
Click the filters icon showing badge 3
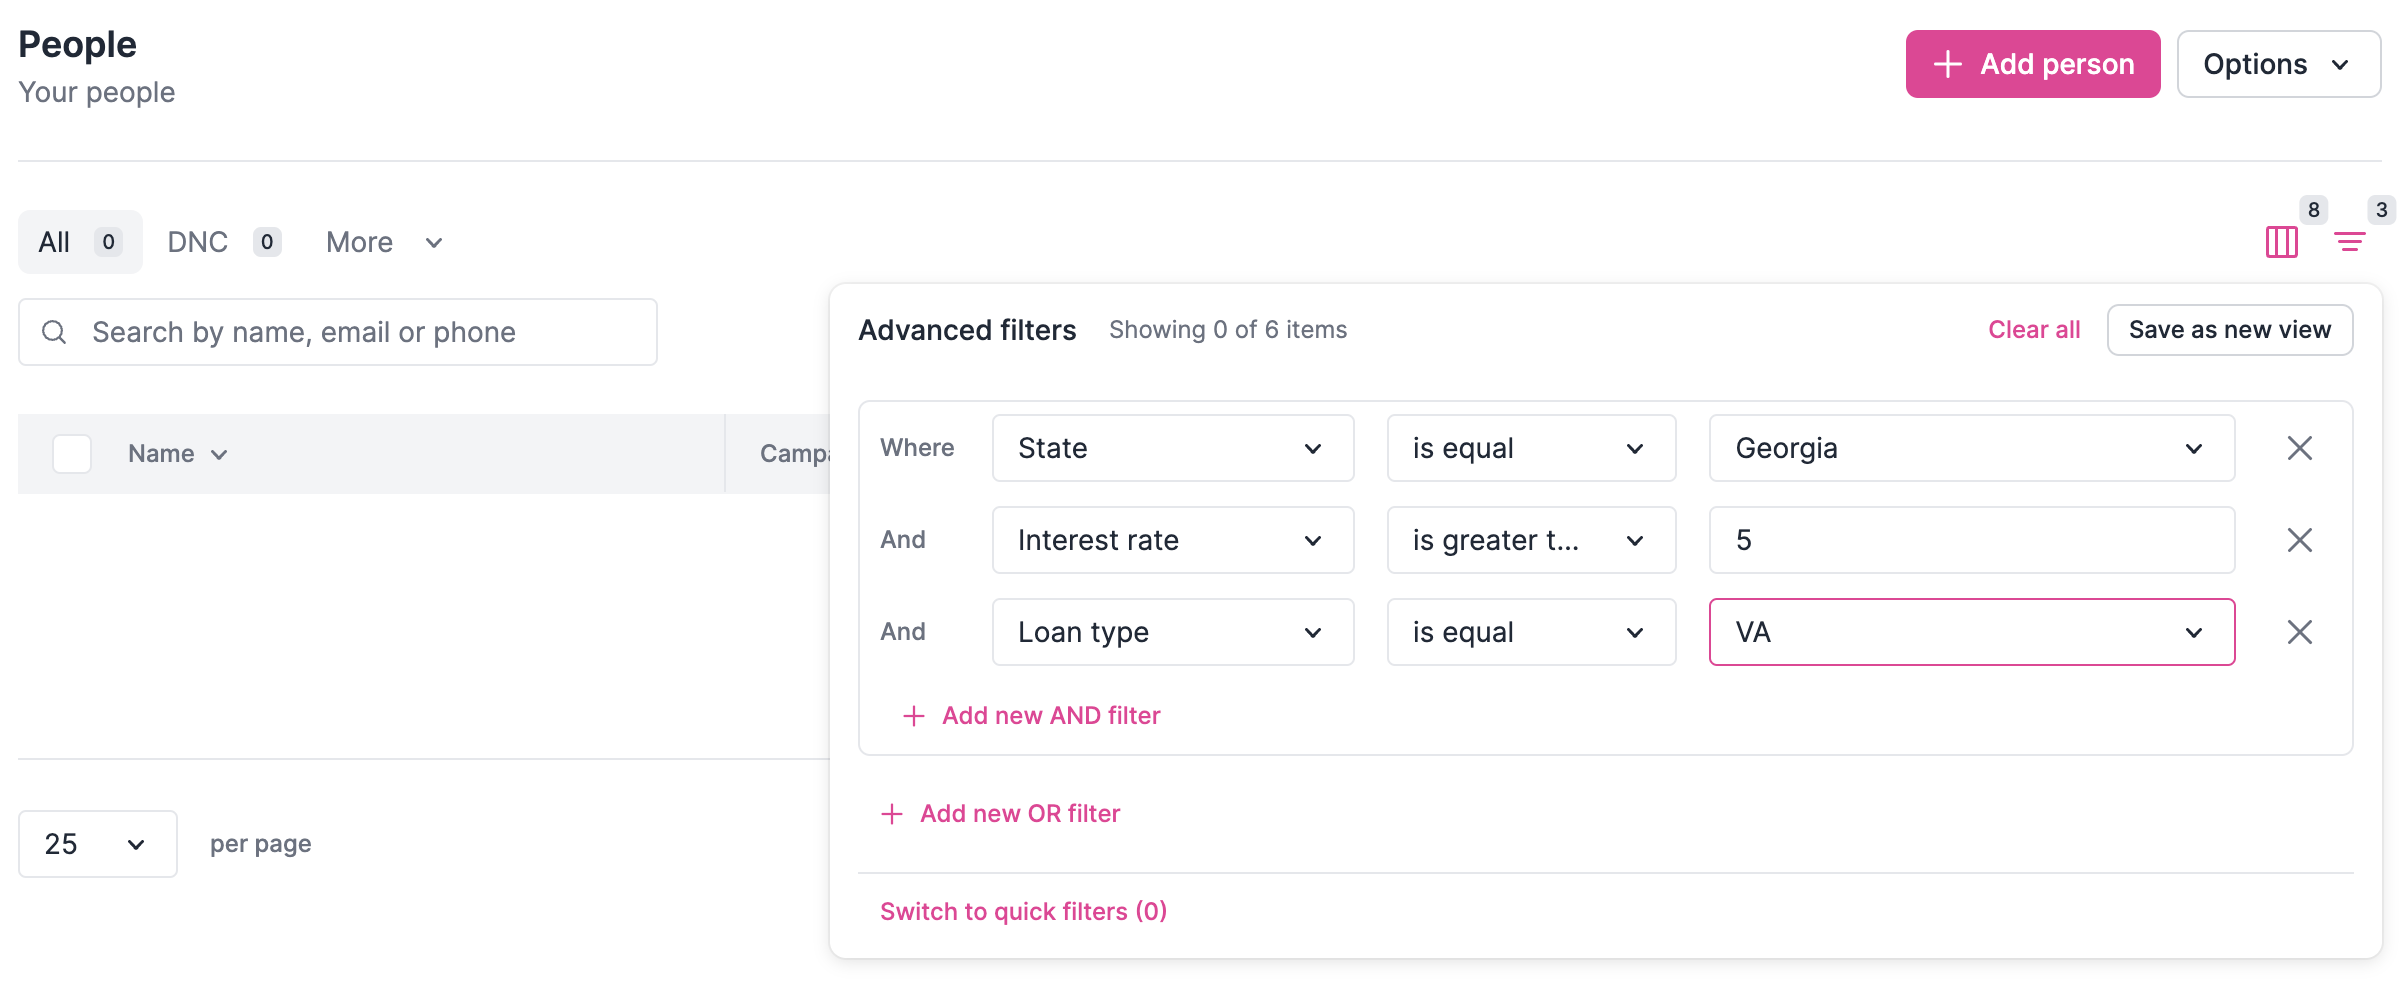coord(2350,241)
